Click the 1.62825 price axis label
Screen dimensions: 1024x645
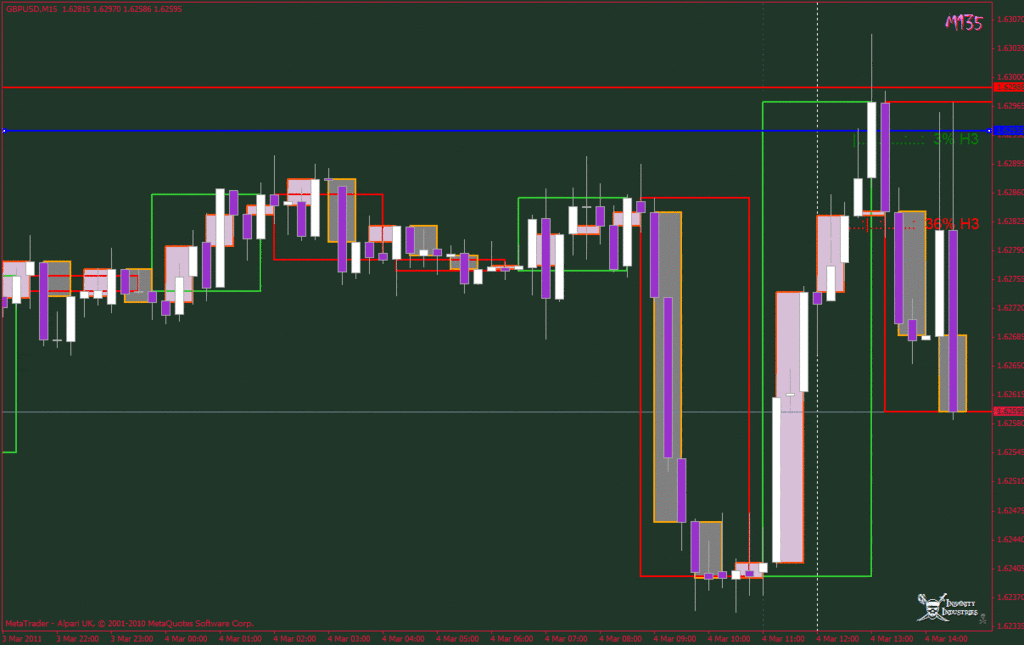(x=1010, y=221)
